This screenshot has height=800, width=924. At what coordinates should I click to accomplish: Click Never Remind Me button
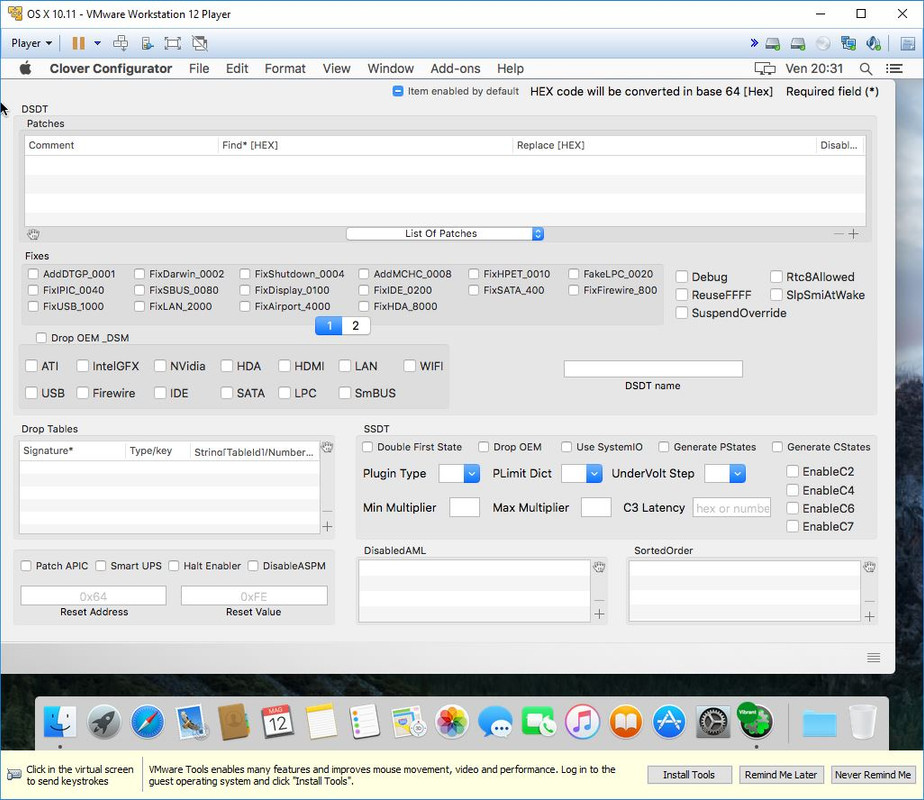(873, 775)
